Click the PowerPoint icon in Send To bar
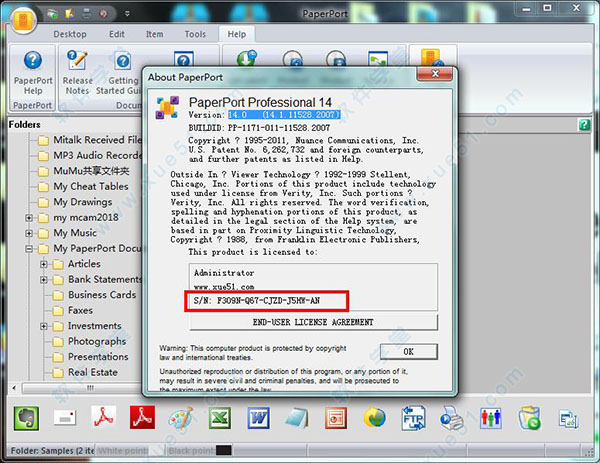600x463 pixels. coord(334,417)
